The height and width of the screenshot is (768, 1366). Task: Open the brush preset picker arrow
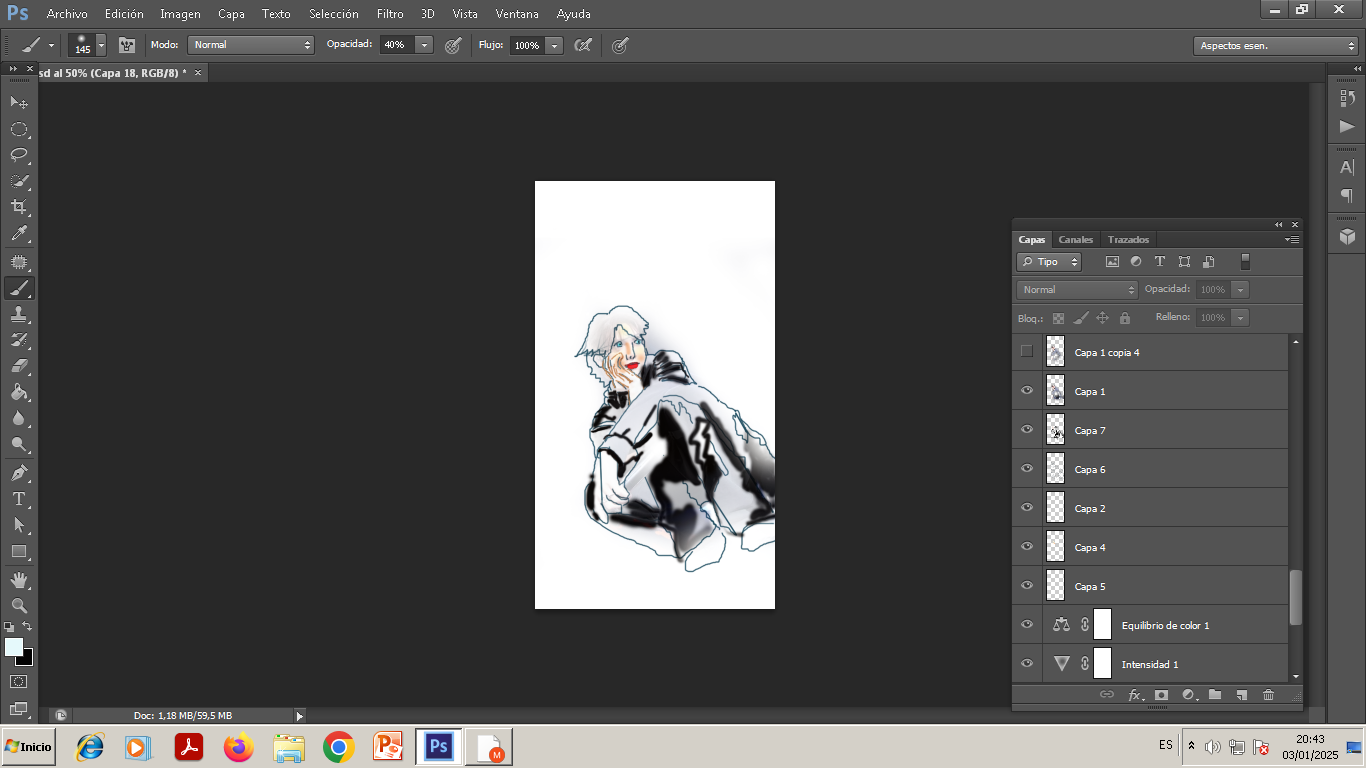coord(101,45)
